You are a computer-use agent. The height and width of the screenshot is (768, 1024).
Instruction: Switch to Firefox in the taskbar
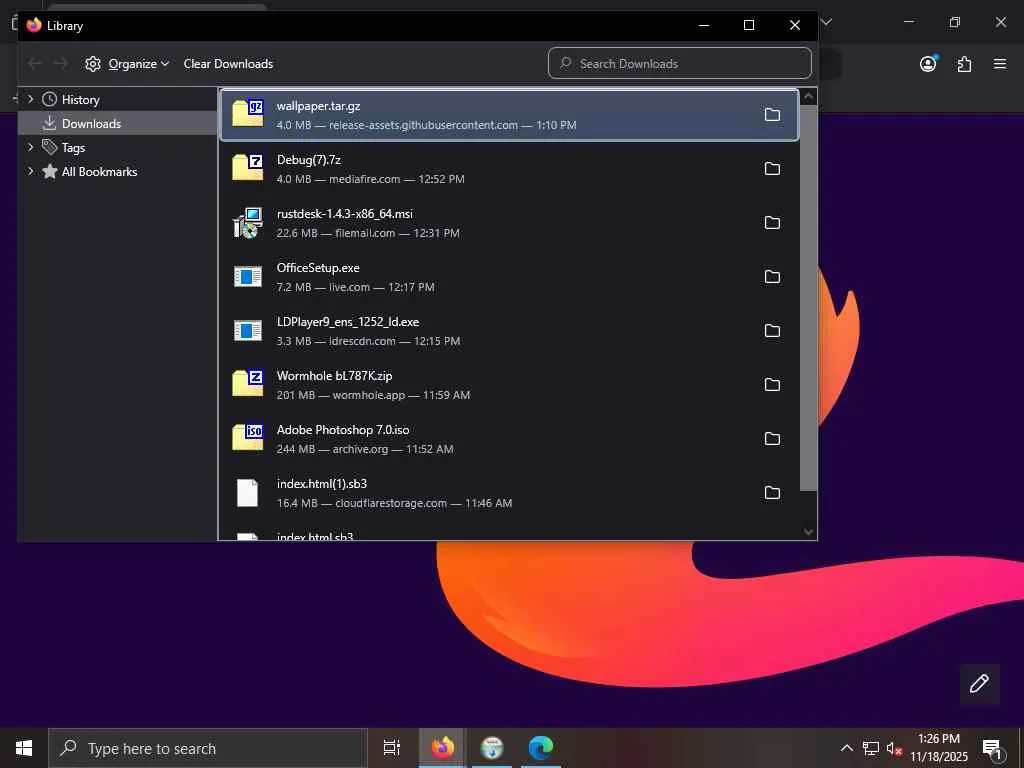pos(441,748)
